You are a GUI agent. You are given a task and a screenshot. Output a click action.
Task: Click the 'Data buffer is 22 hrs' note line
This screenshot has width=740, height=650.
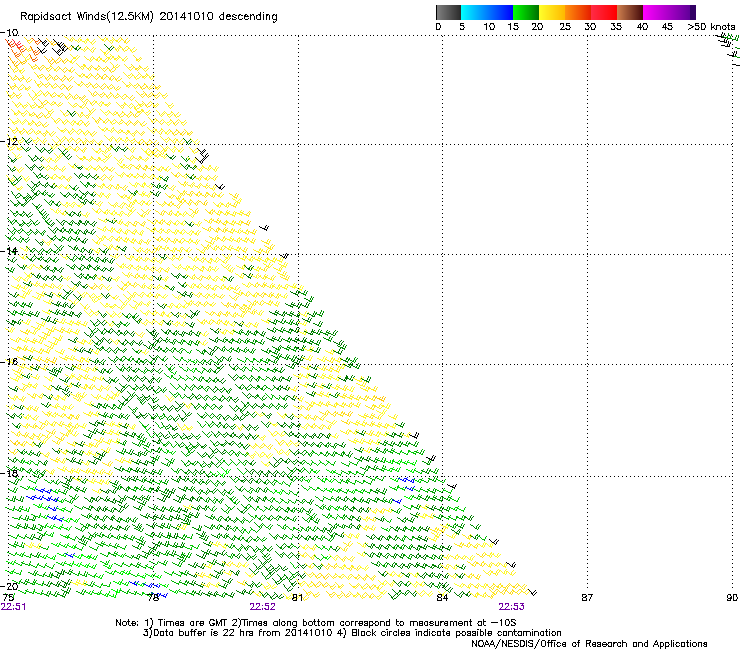pos(352,633)
